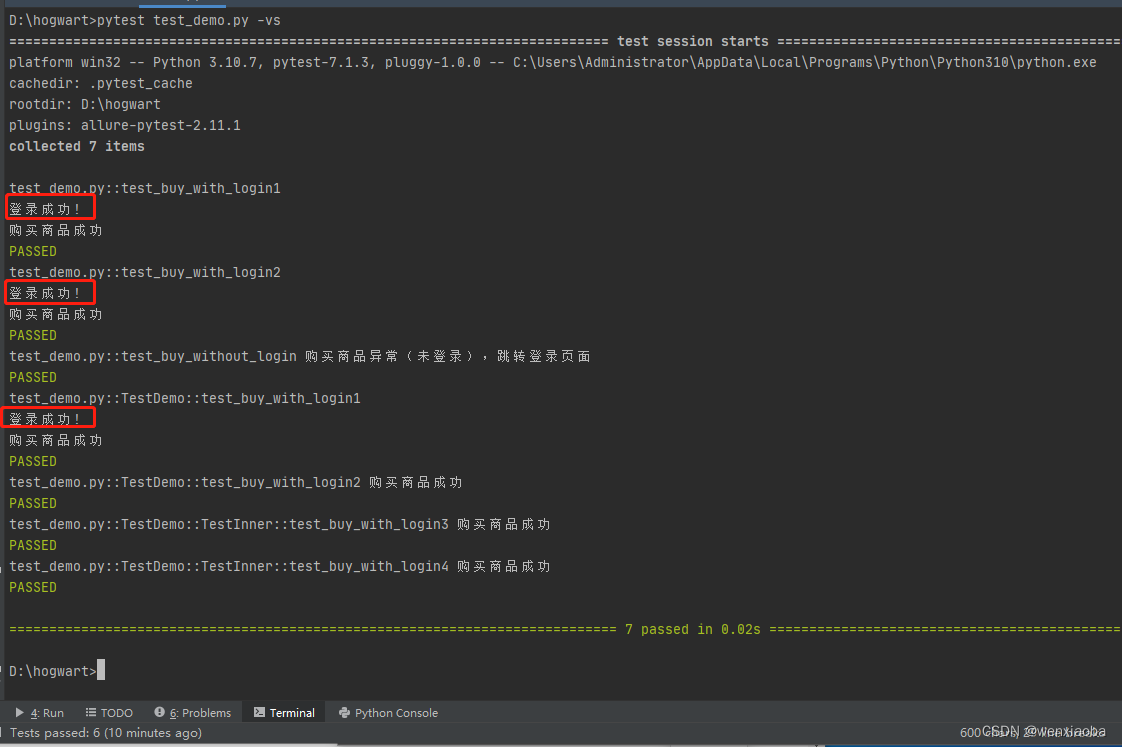Click 'TestInner::test_buy_with_login4' line
This screenshot has width=1122, height=747.
pos(280,566)
